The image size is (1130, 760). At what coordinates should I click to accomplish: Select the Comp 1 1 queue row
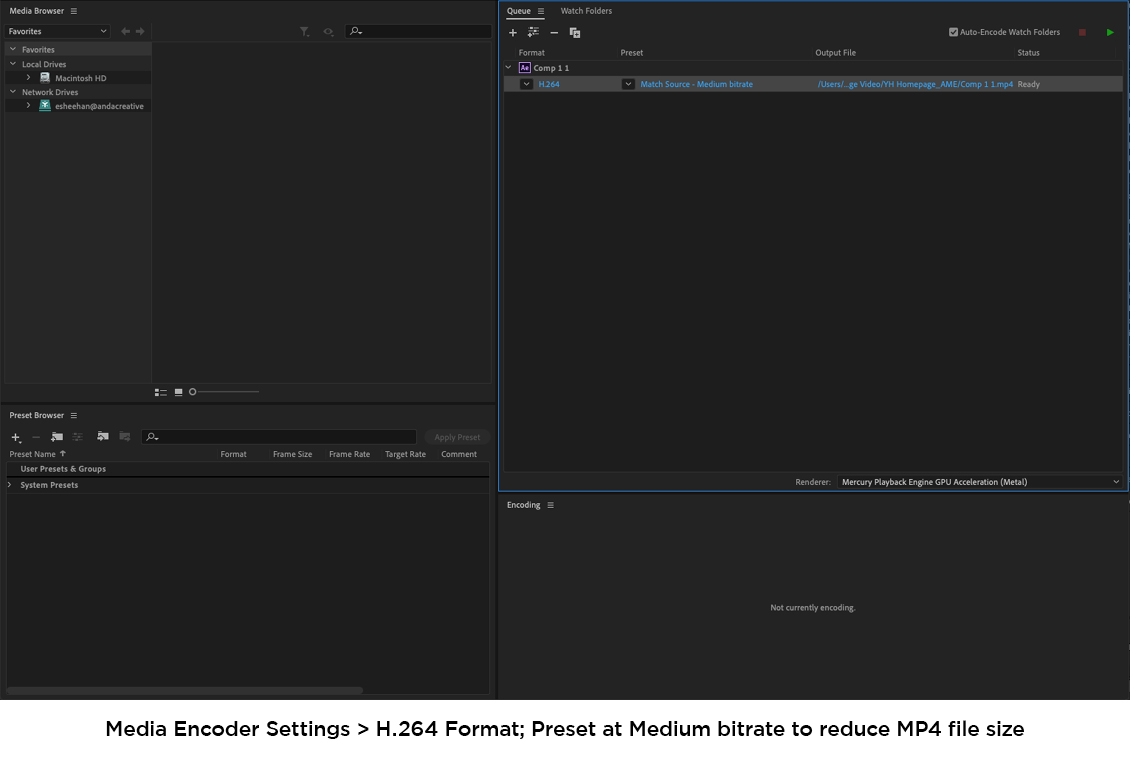coord(813,68)
